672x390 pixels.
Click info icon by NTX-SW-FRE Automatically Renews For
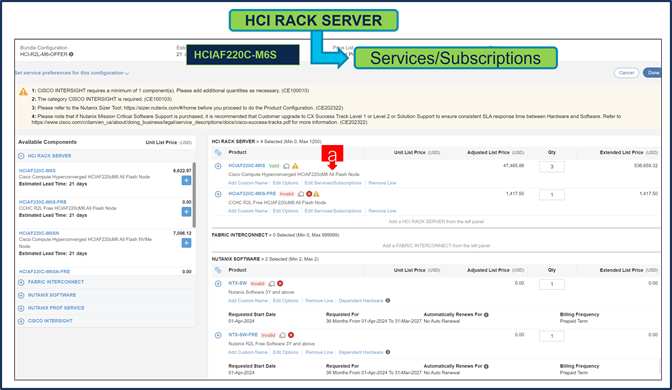point(486,366)
